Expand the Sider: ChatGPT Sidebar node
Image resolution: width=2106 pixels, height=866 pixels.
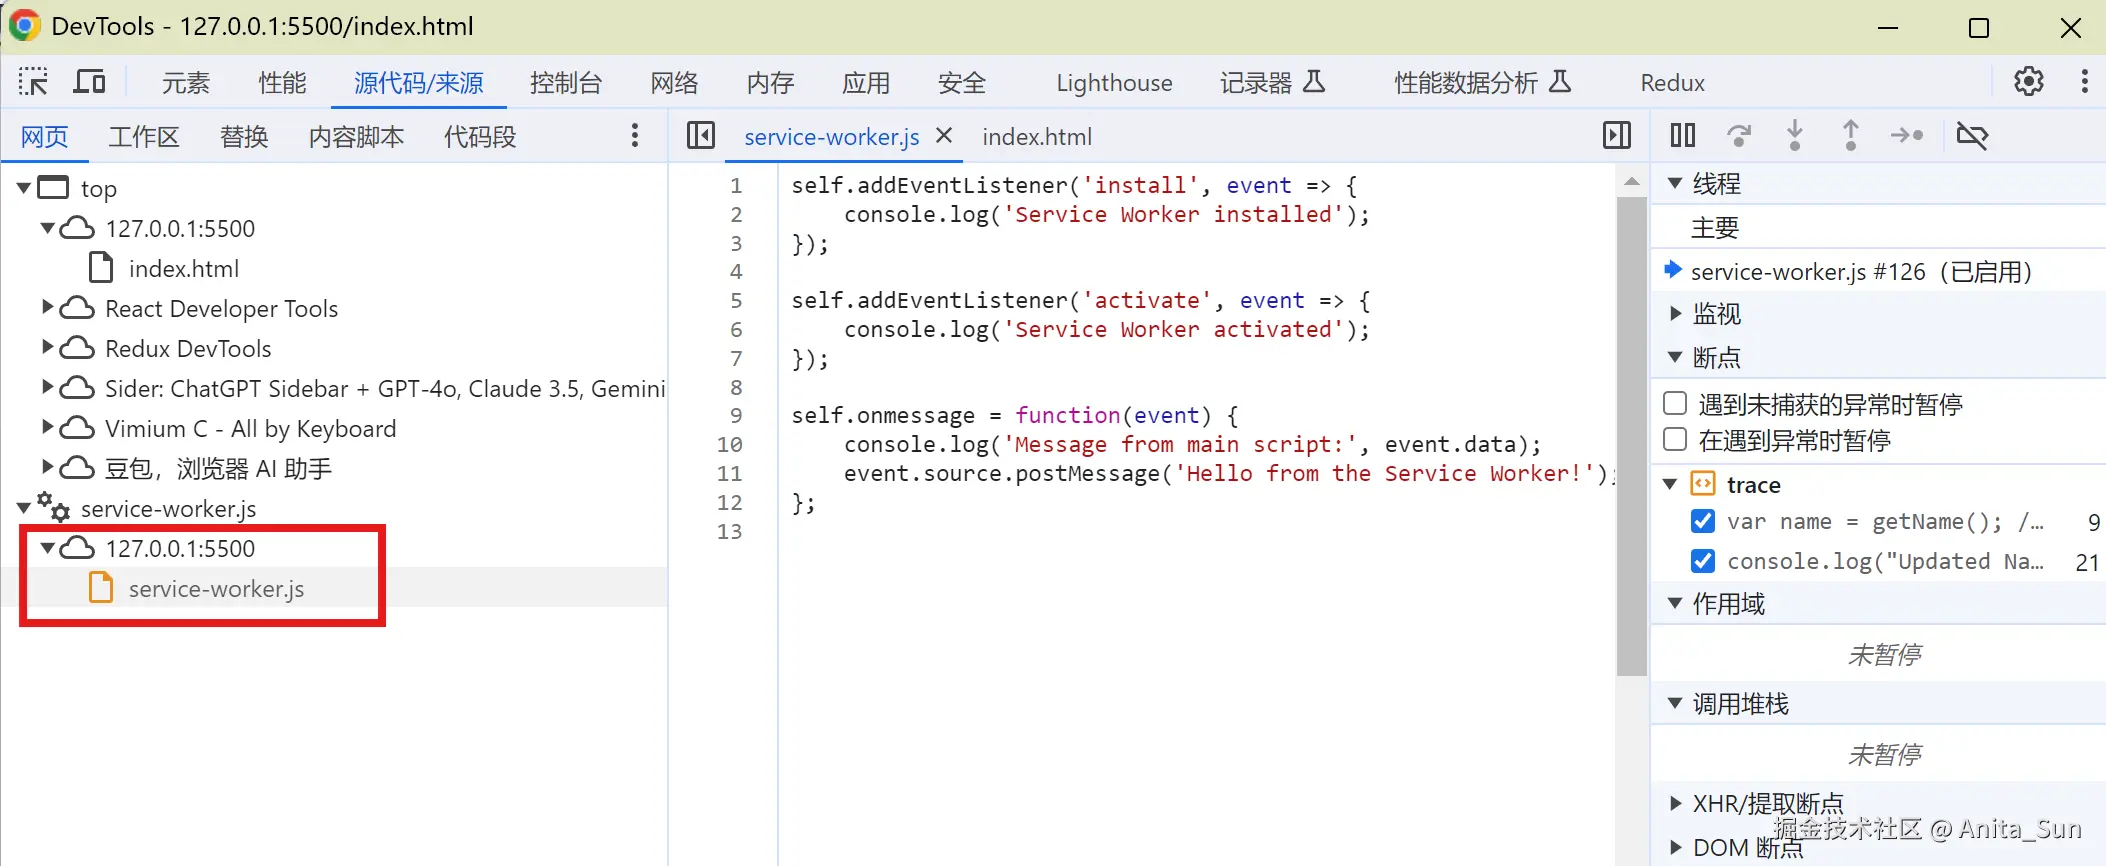pos(47,388)
